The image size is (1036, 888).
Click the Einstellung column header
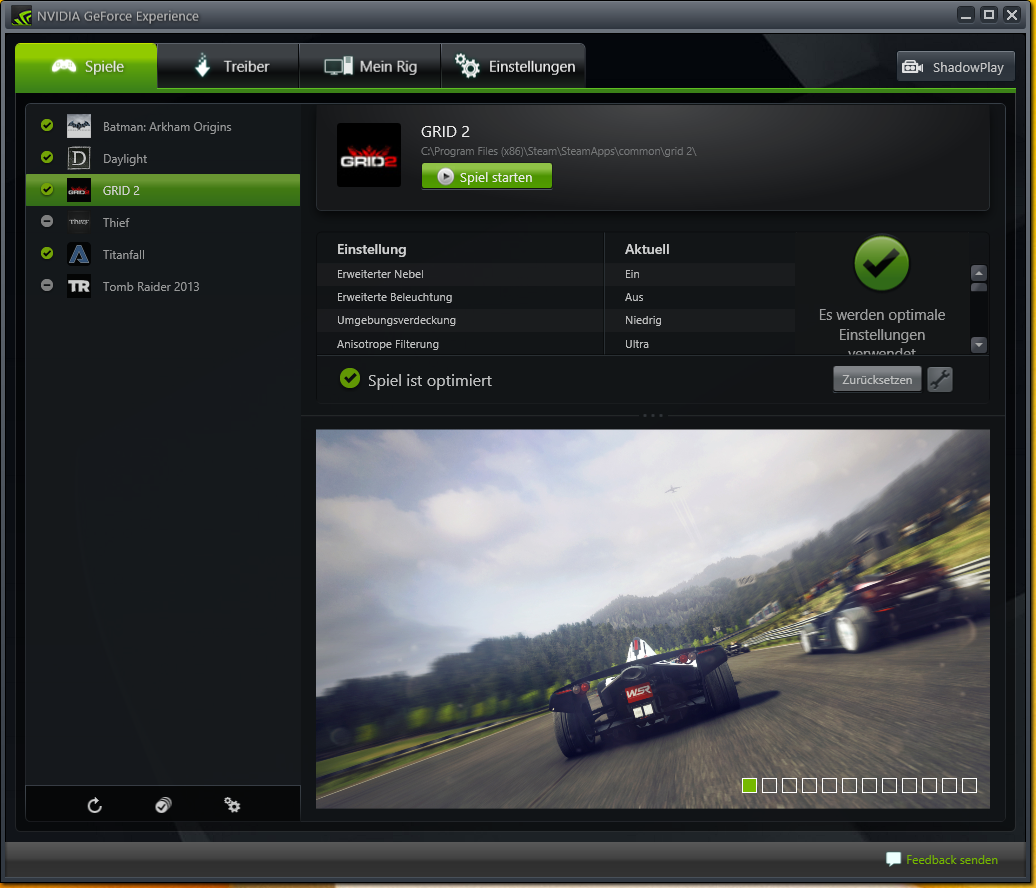(371, 249)
